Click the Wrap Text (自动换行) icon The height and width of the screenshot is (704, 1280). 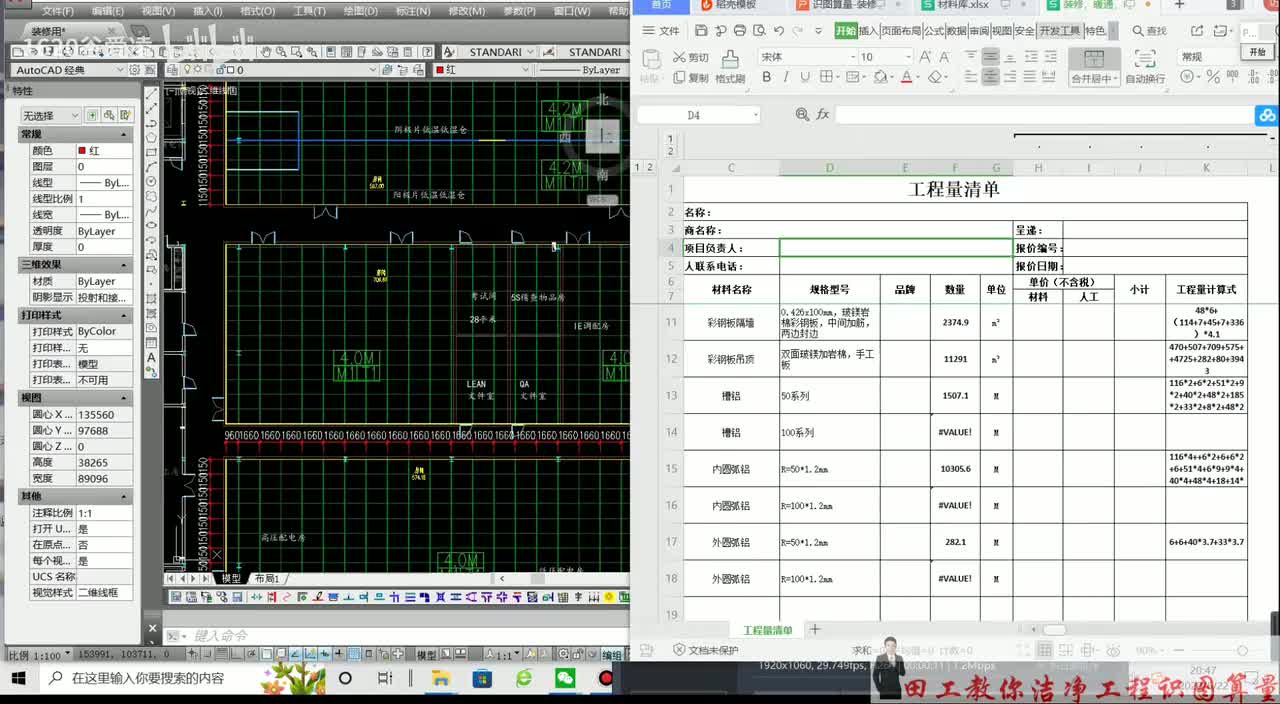click(x=1145, y=67)
